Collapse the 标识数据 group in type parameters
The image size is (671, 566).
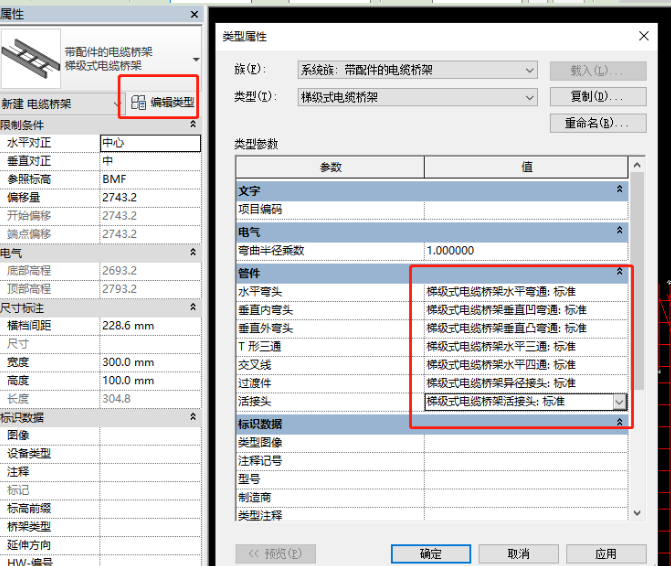click(619, 422)
